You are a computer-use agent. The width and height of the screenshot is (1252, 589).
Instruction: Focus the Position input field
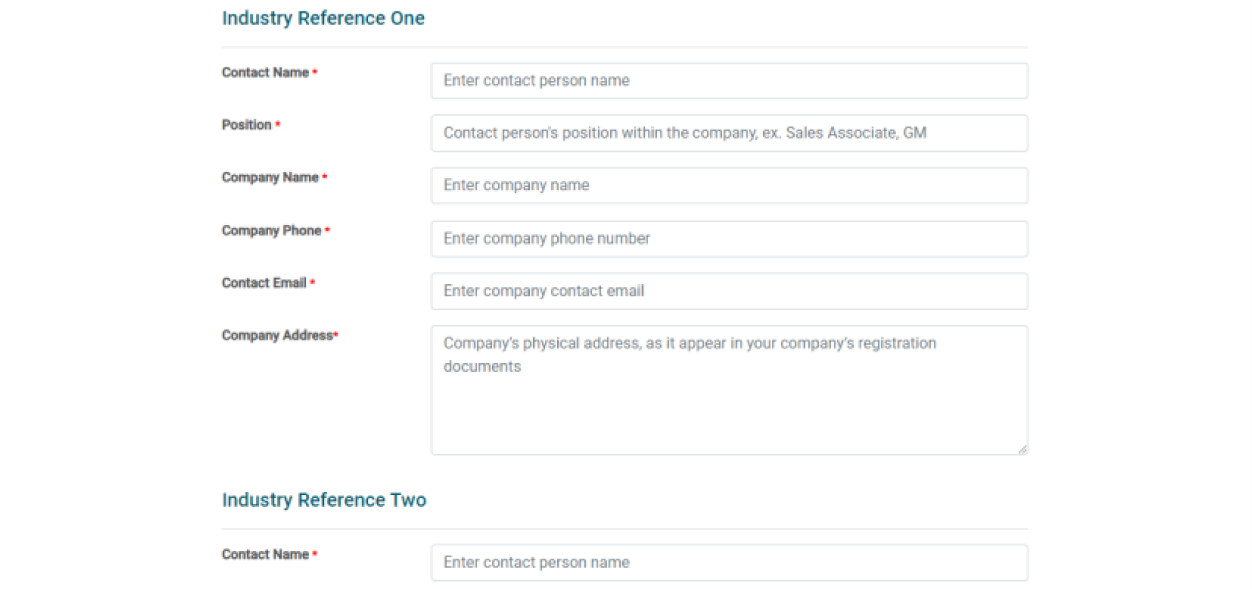(728, 133)
